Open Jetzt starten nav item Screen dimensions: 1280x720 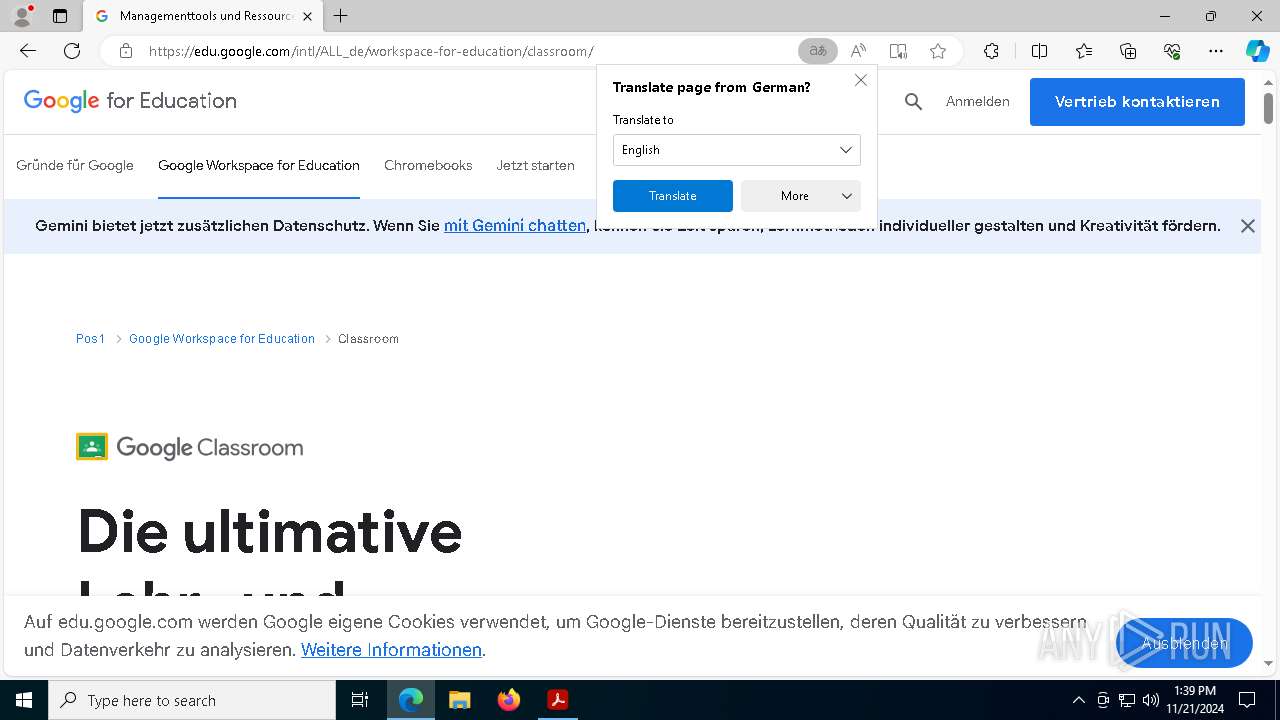click(x=536, y=165)
